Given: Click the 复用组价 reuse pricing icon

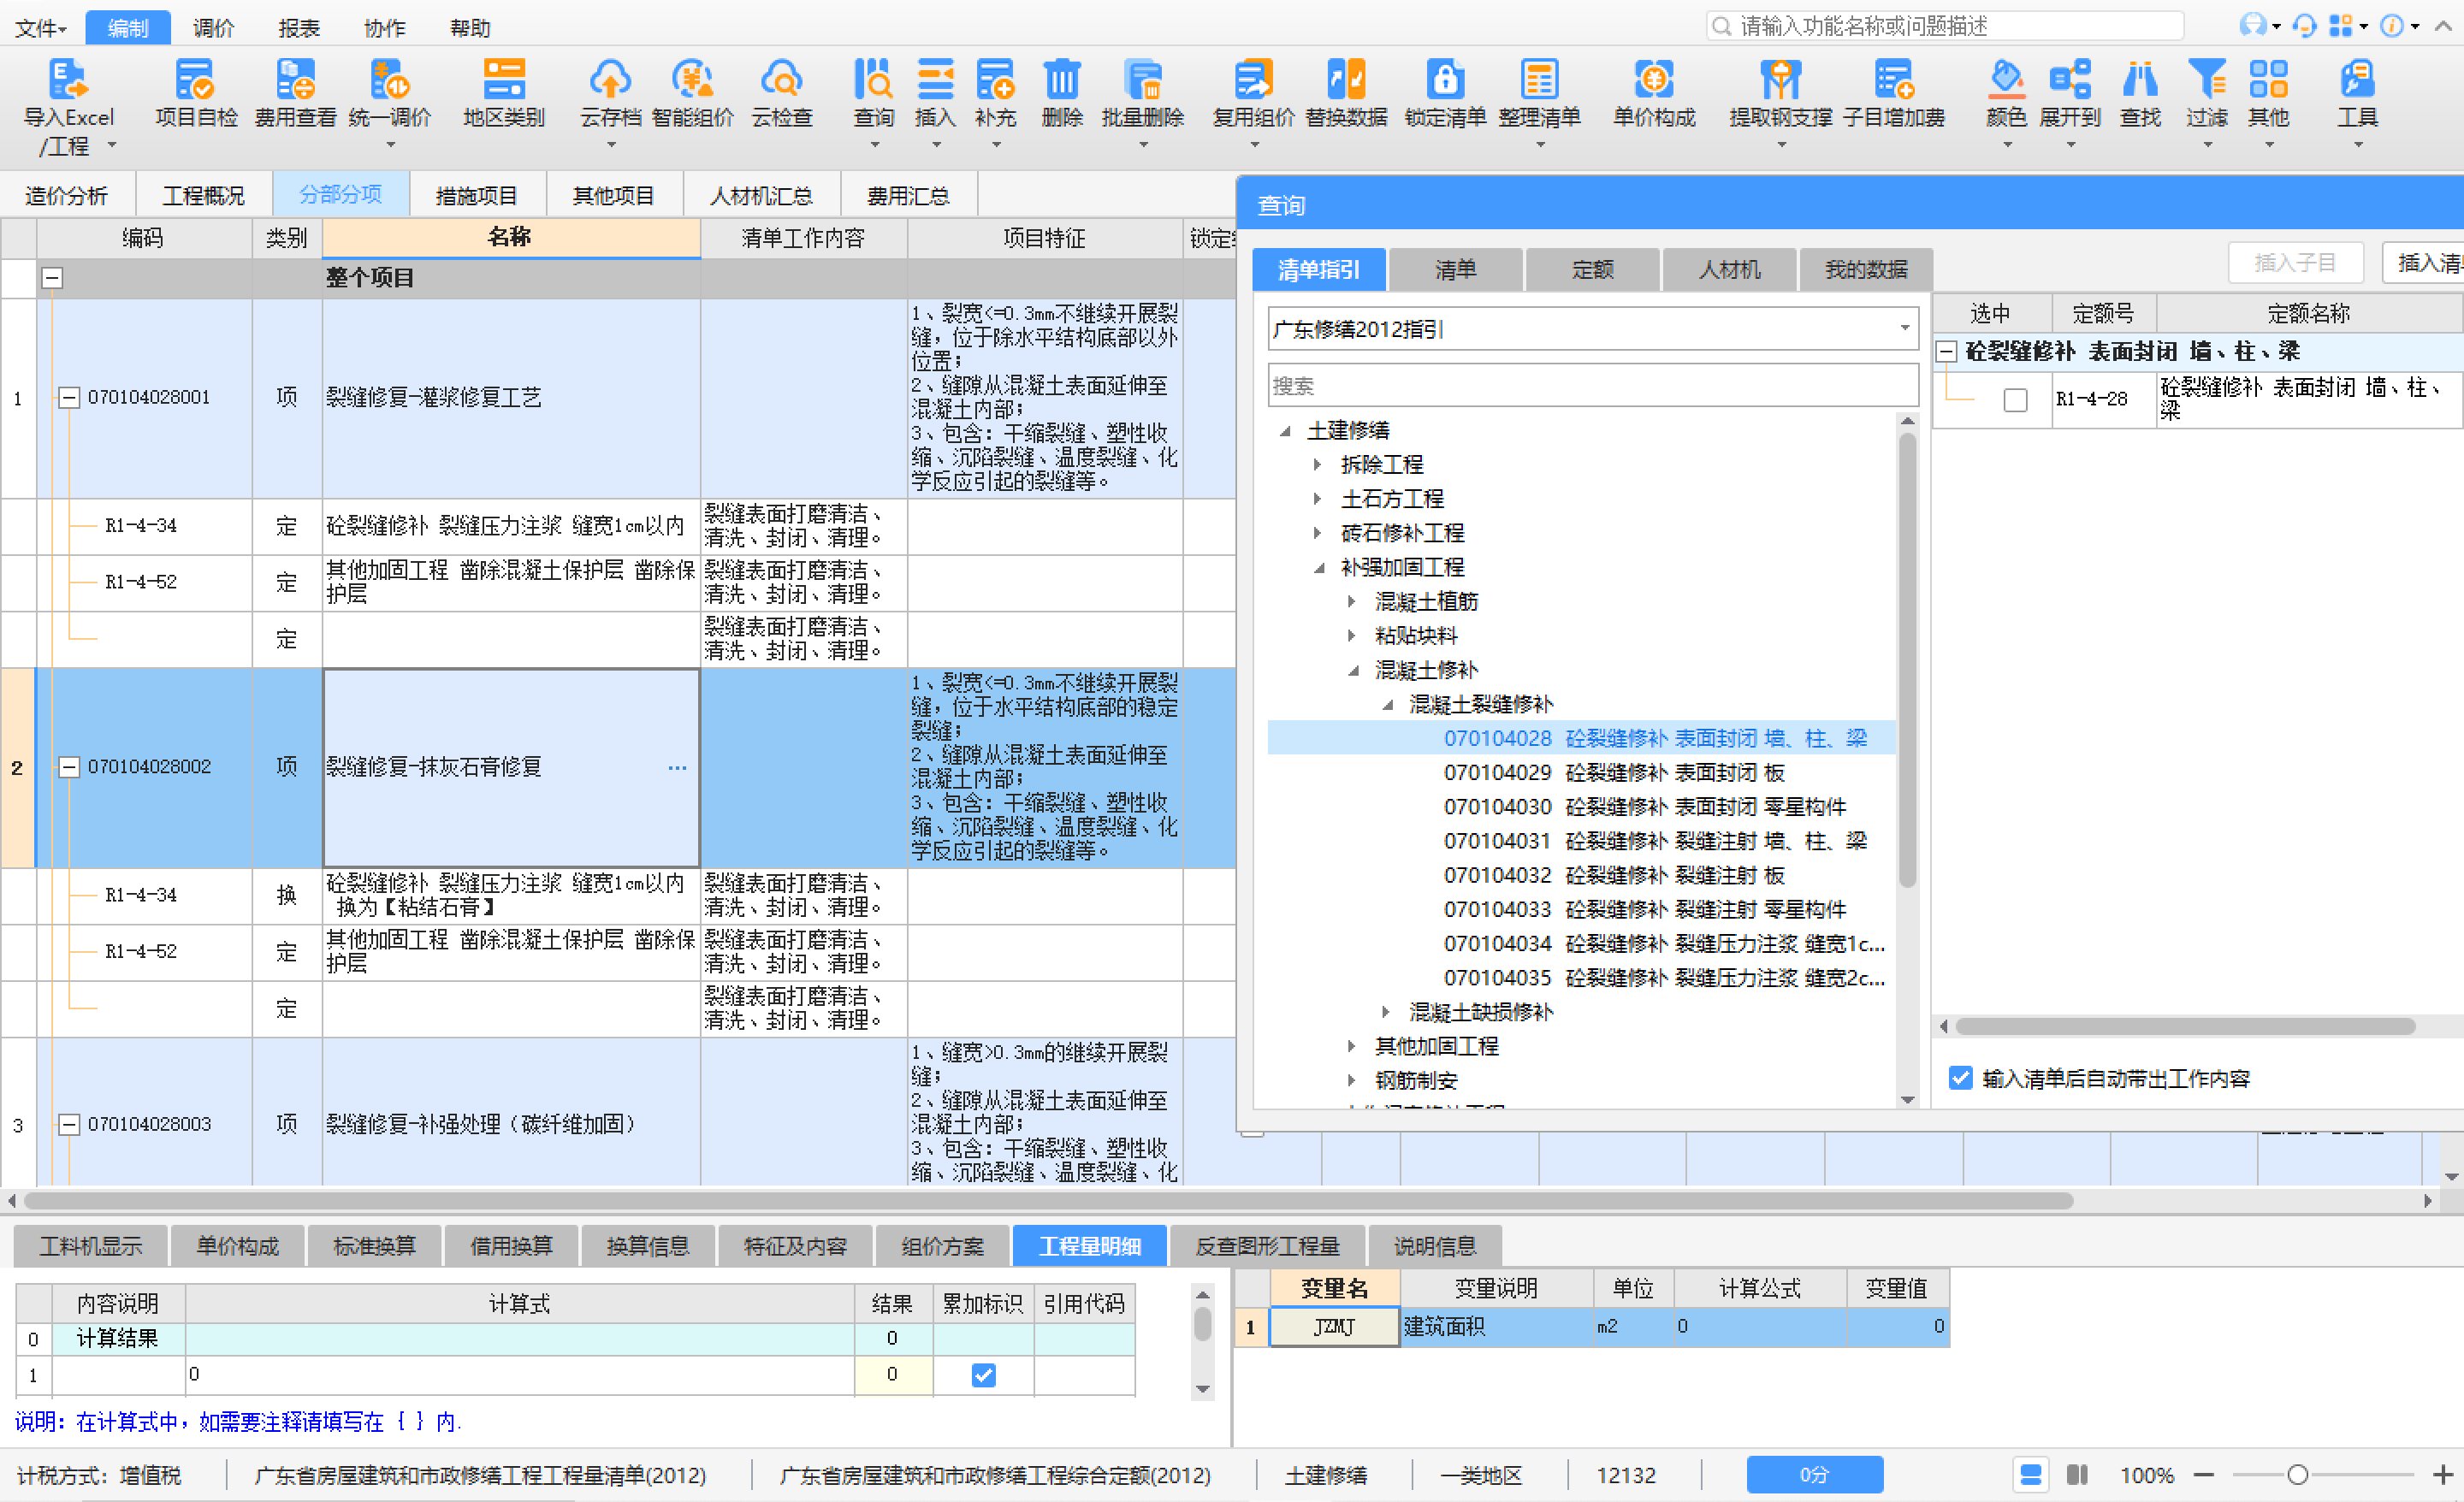Looking at the screenshot, I should tap(1253, 79).
